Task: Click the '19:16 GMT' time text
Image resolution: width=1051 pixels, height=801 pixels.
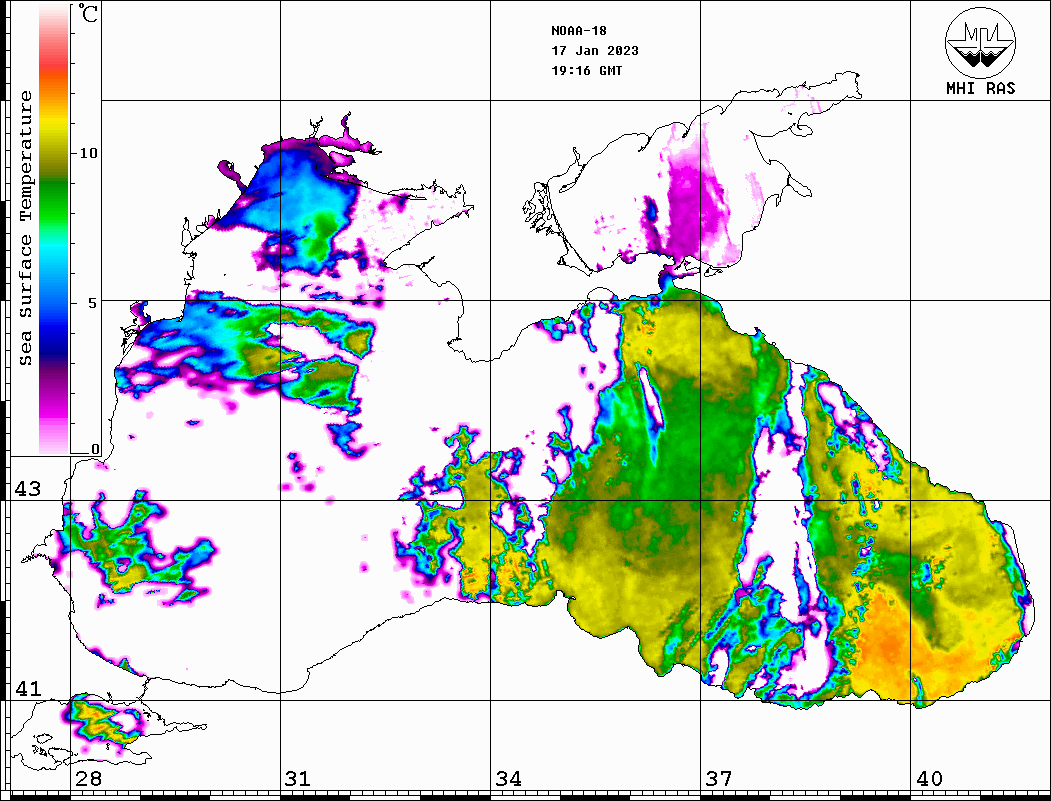Action: click(x=586, y=70)
